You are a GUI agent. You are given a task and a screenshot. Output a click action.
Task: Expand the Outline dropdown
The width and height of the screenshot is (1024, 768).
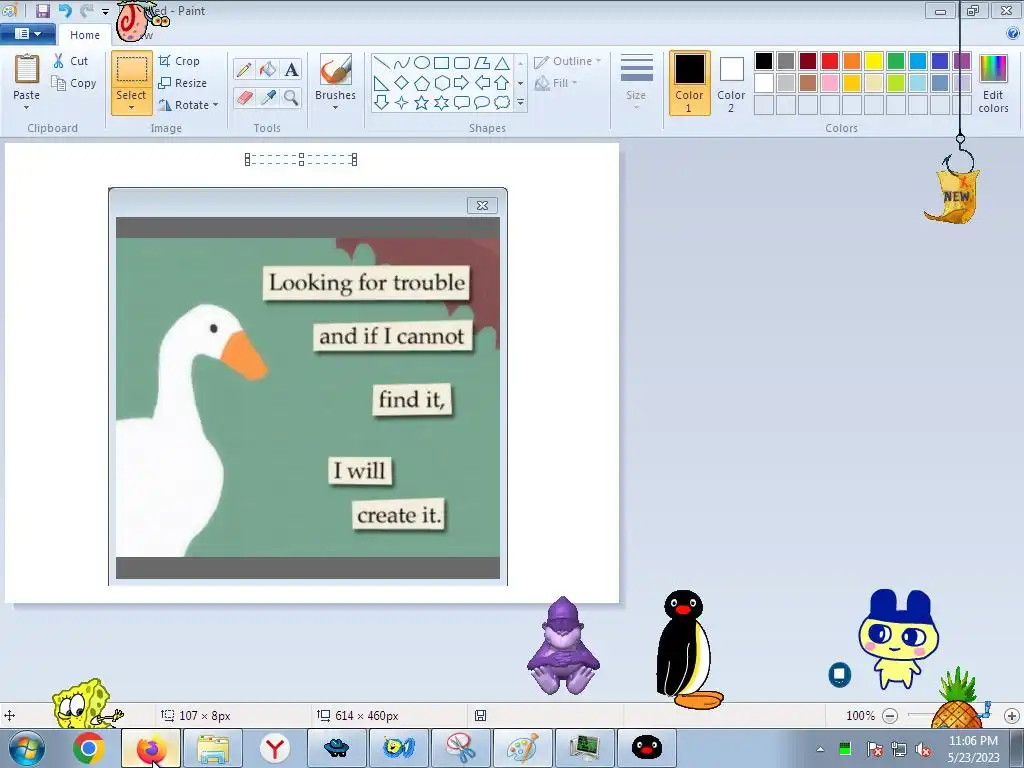click(x=598, y=61)
